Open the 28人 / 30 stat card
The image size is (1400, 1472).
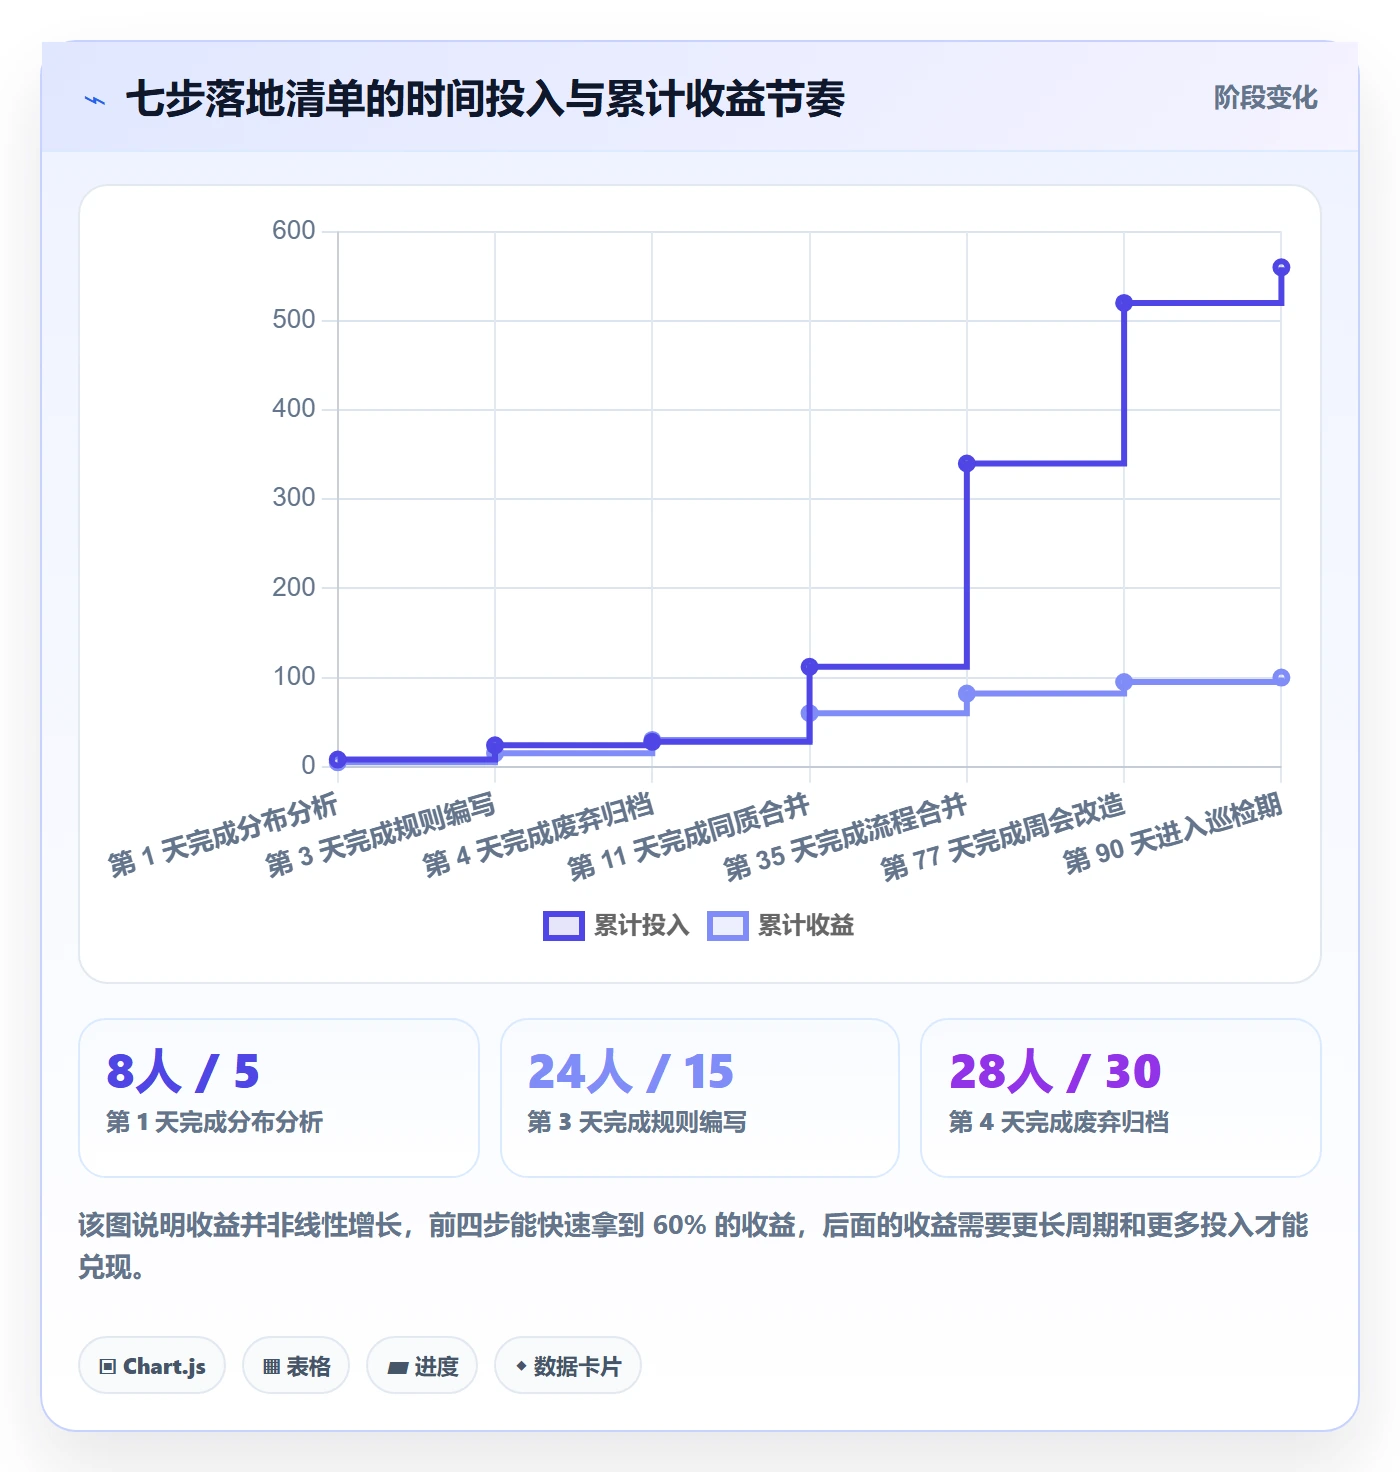pyautogui.click(x=1121, y=1098)
